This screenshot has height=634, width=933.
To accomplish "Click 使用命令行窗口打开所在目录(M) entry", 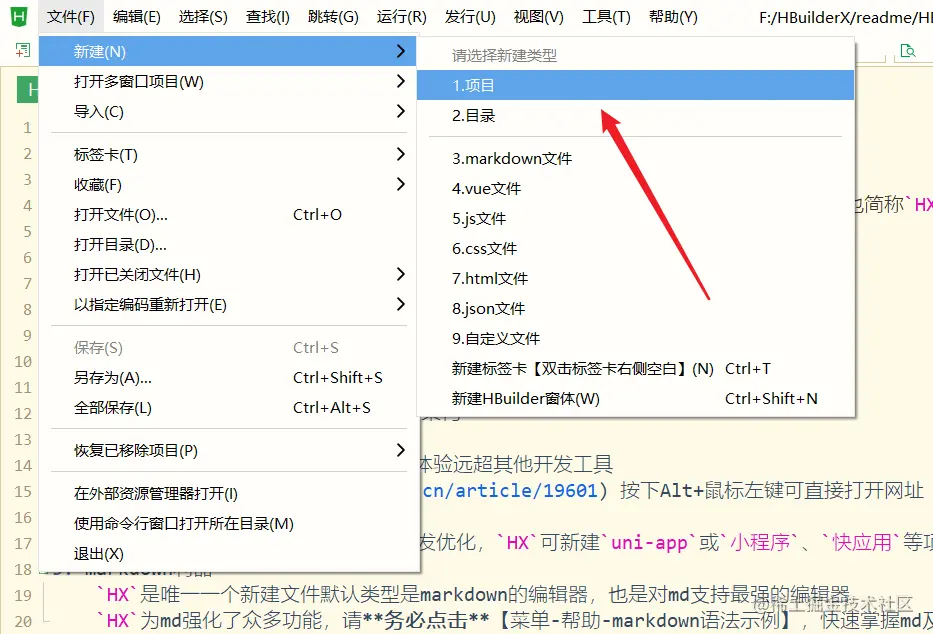I will click(x=228, y=523).
